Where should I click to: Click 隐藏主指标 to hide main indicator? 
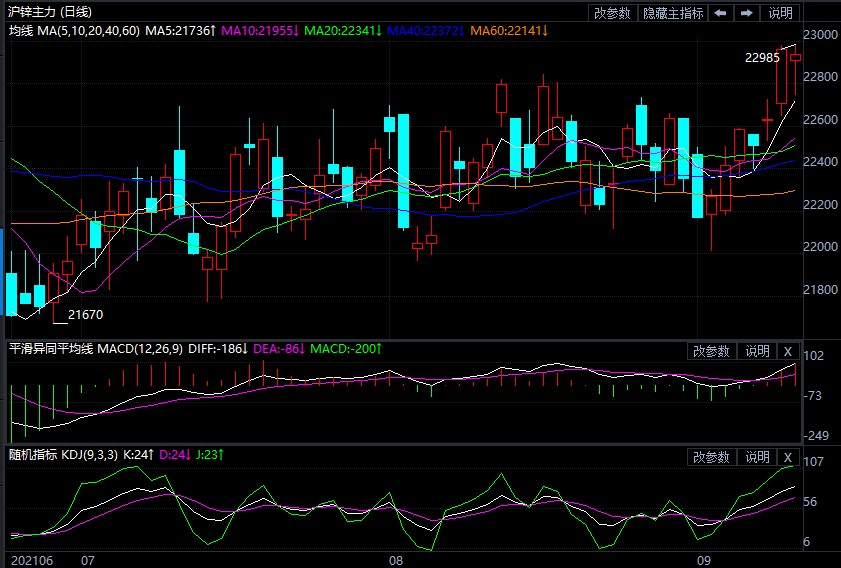pos(673,13)
